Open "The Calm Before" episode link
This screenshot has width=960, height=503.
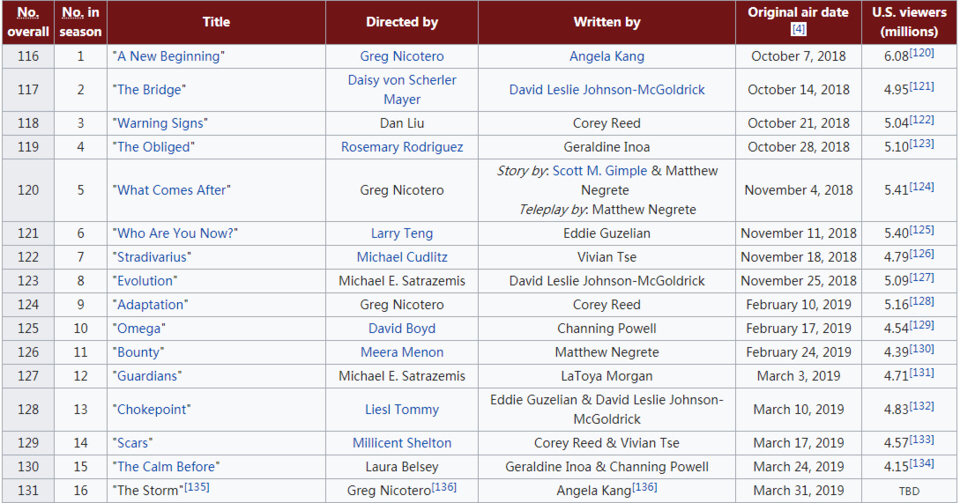tap(166, 467)
